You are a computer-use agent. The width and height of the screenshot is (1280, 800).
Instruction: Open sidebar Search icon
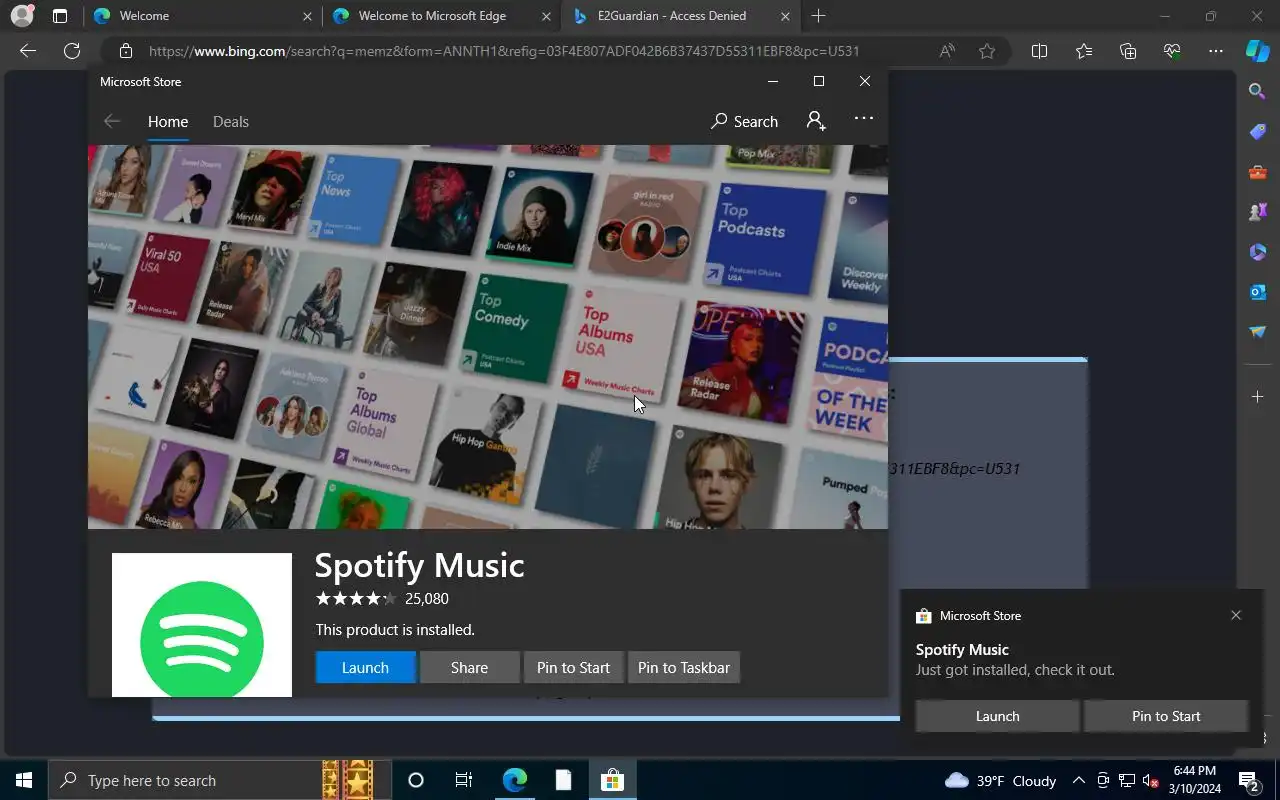coord(1258,91)
